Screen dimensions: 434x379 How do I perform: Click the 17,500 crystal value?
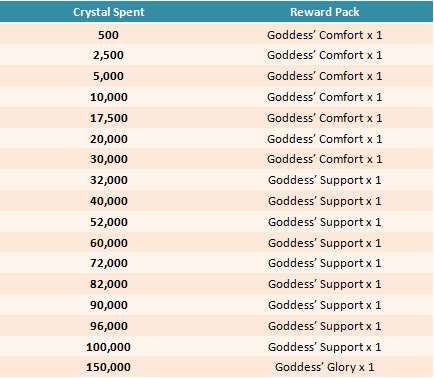(109, 118)
